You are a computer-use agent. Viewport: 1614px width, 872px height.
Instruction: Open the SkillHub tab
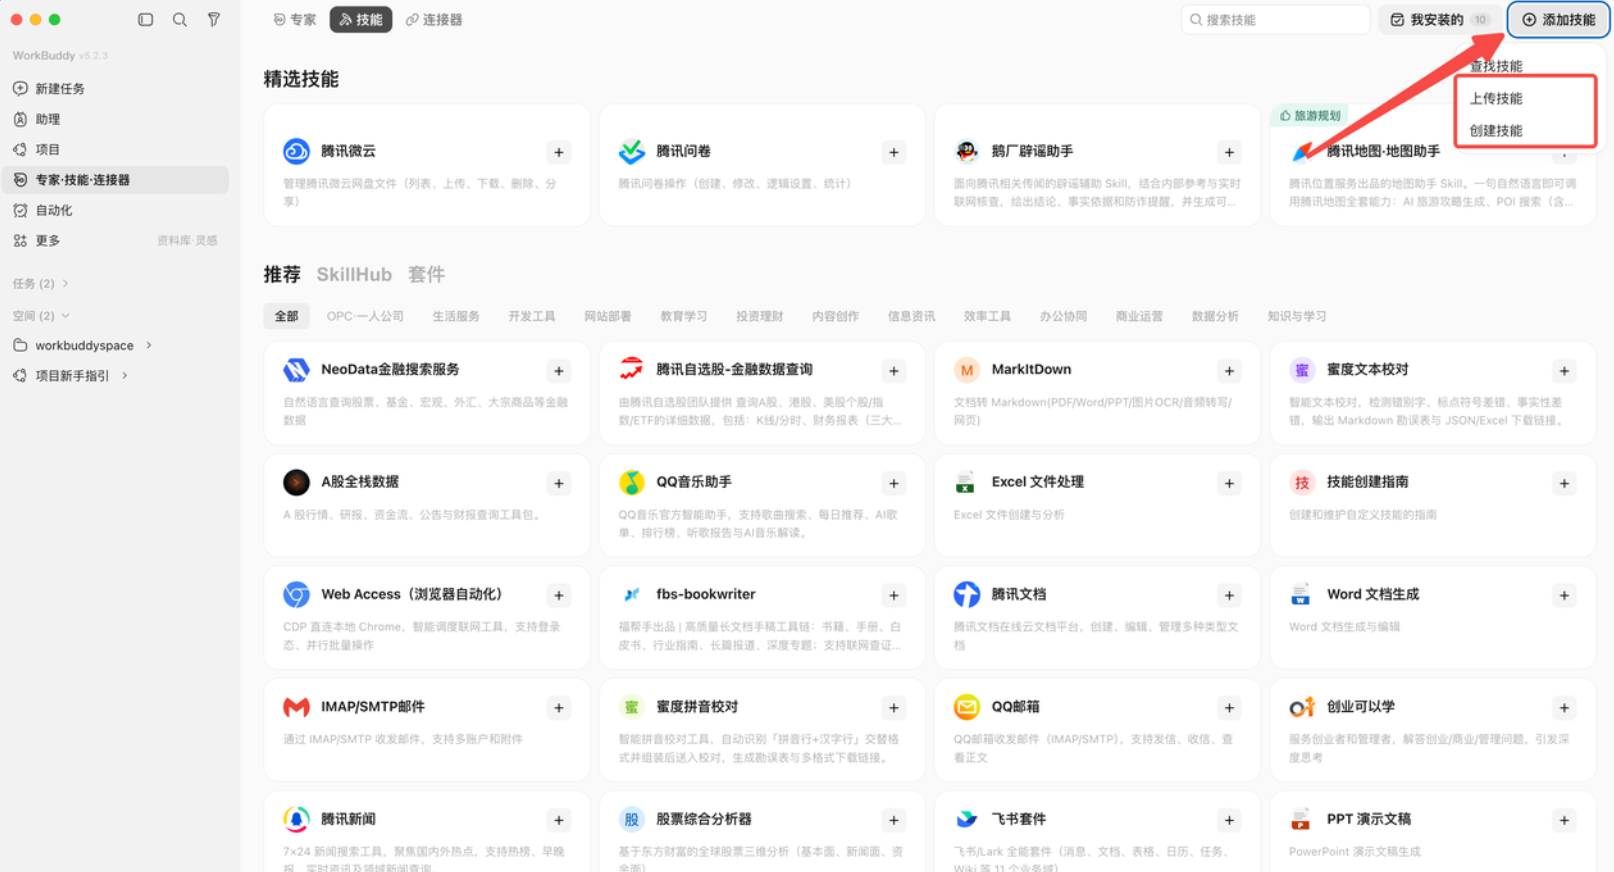click(354, 274)
